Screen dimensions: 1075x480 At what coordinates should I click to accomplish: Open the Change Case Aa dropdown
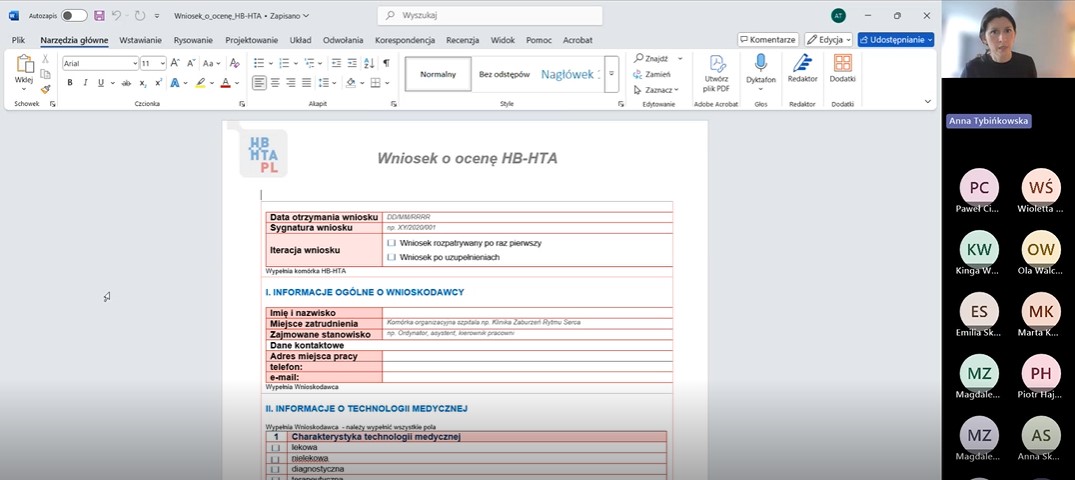click(x=211, y=63)
